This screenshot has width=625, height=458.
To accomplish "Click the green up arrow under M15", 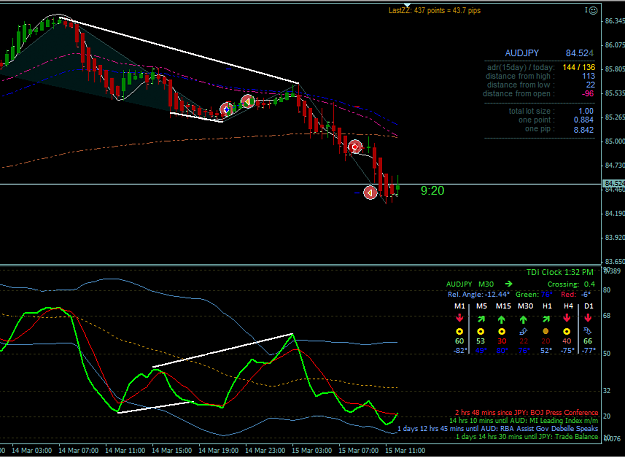I will pyautogui.click(x=501, y=319).
